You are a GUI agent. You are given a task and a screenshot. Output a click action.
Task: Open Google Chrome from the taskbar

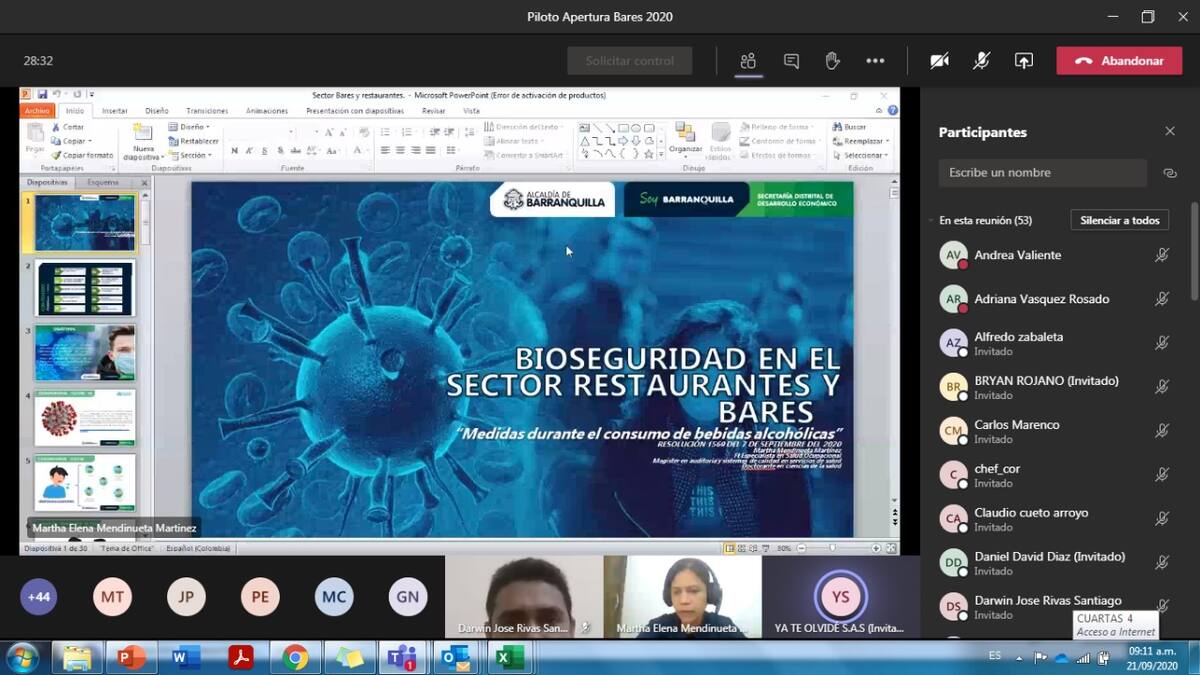click(295, 657)
